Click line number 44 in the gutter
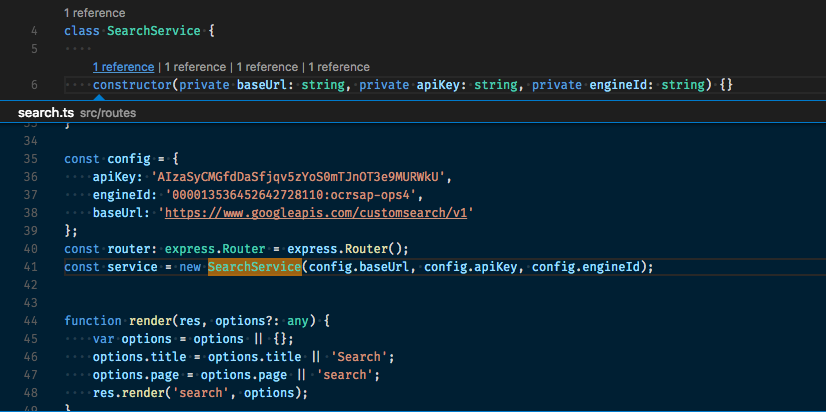The height and width of the screenshot is (412, 826). [x=30, y=321]
